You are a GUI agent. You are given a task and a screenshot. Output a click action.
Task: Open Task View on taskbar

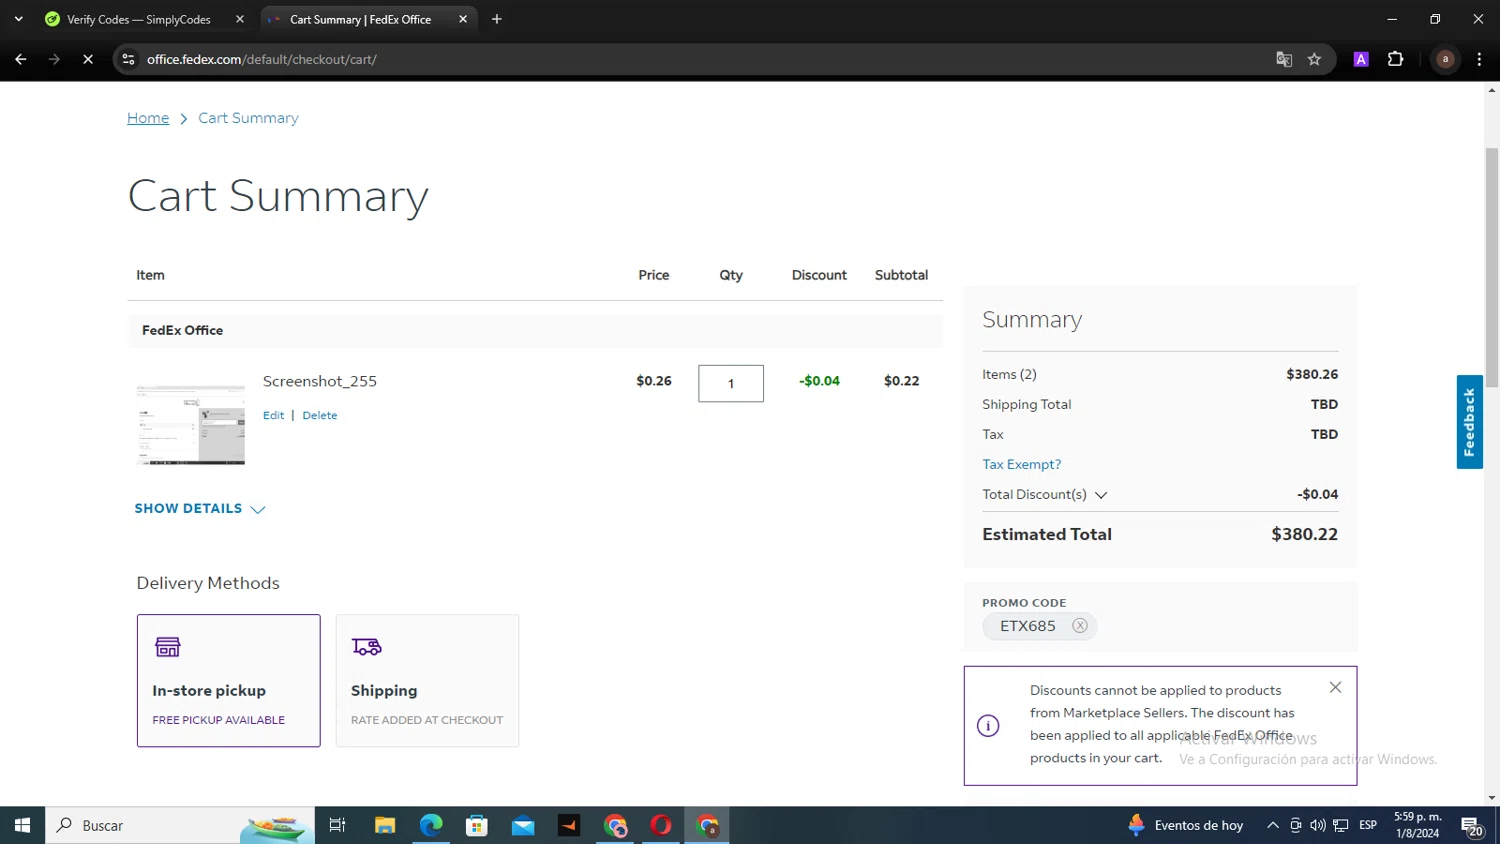pyautogui.click(x=337, y=825)
